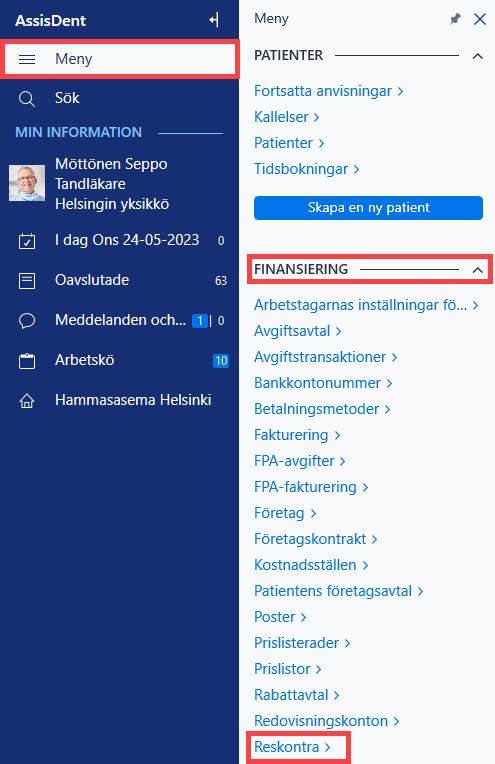Open Patientens företagsavtal
The width and height of the screenshot is (495, 764).
click(339, 591)
